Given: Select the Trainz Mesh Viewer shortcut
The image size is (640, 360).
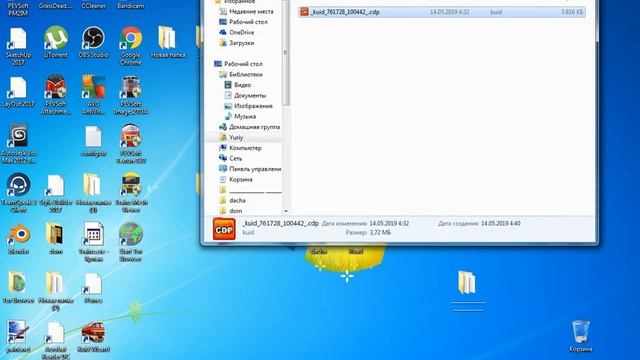Looking at the screenshot, I should pyautogui.click(x=131, y=193).
